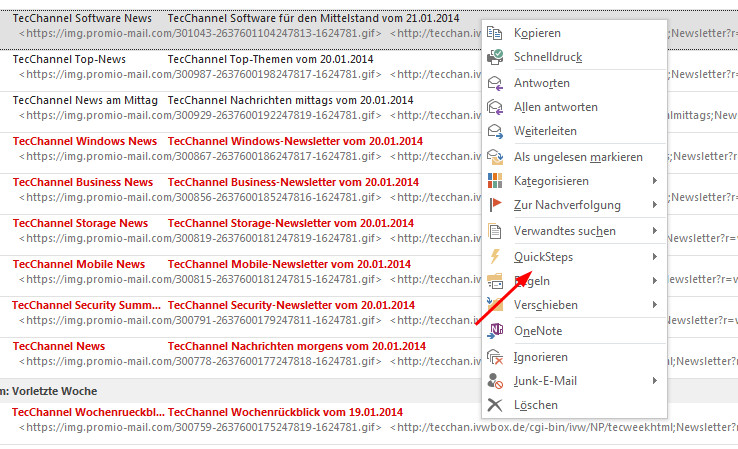Screen dimensions: 738x449
Task: Click the Allen antworten reply-all icon
Action: (495, 107)
